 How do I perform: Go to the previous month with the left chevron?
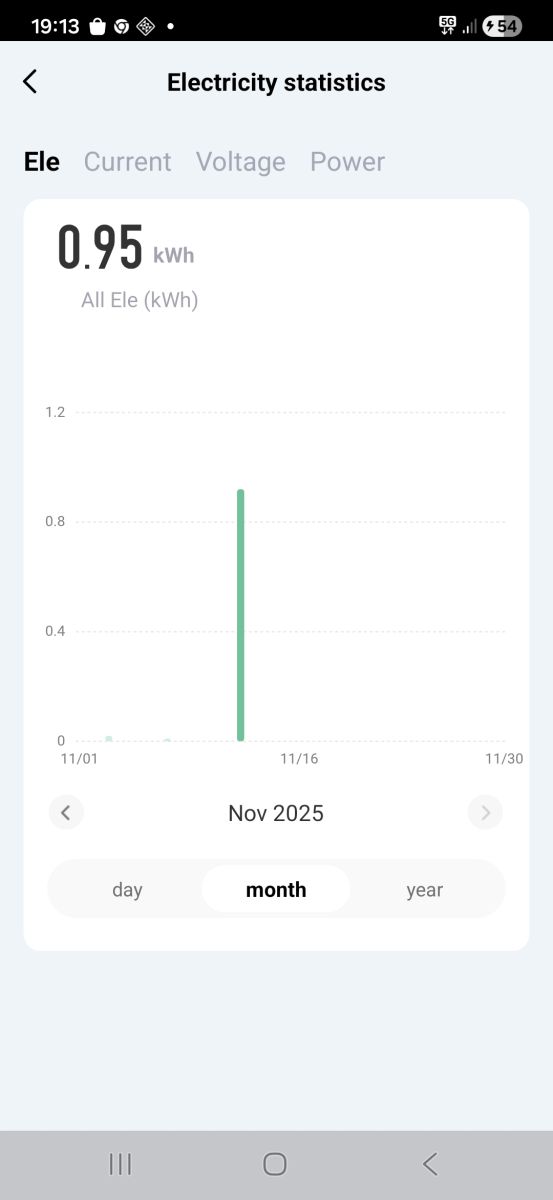click(66, 813)
